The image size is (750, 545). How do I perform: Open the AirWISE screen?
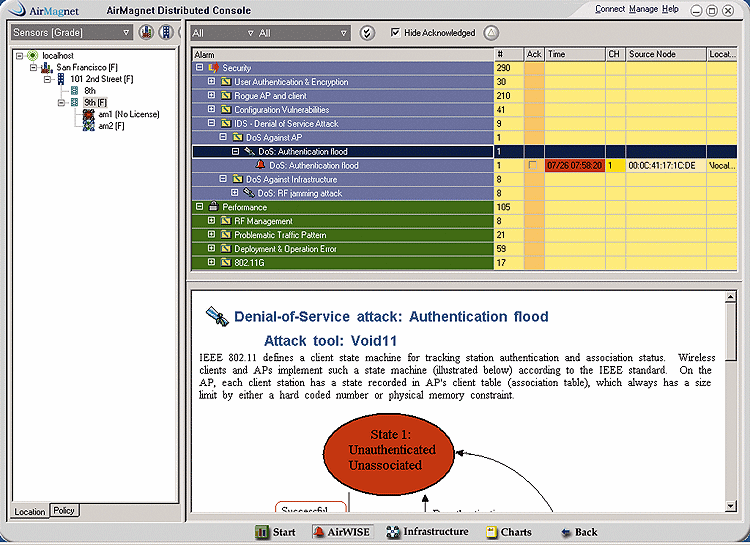341,532
